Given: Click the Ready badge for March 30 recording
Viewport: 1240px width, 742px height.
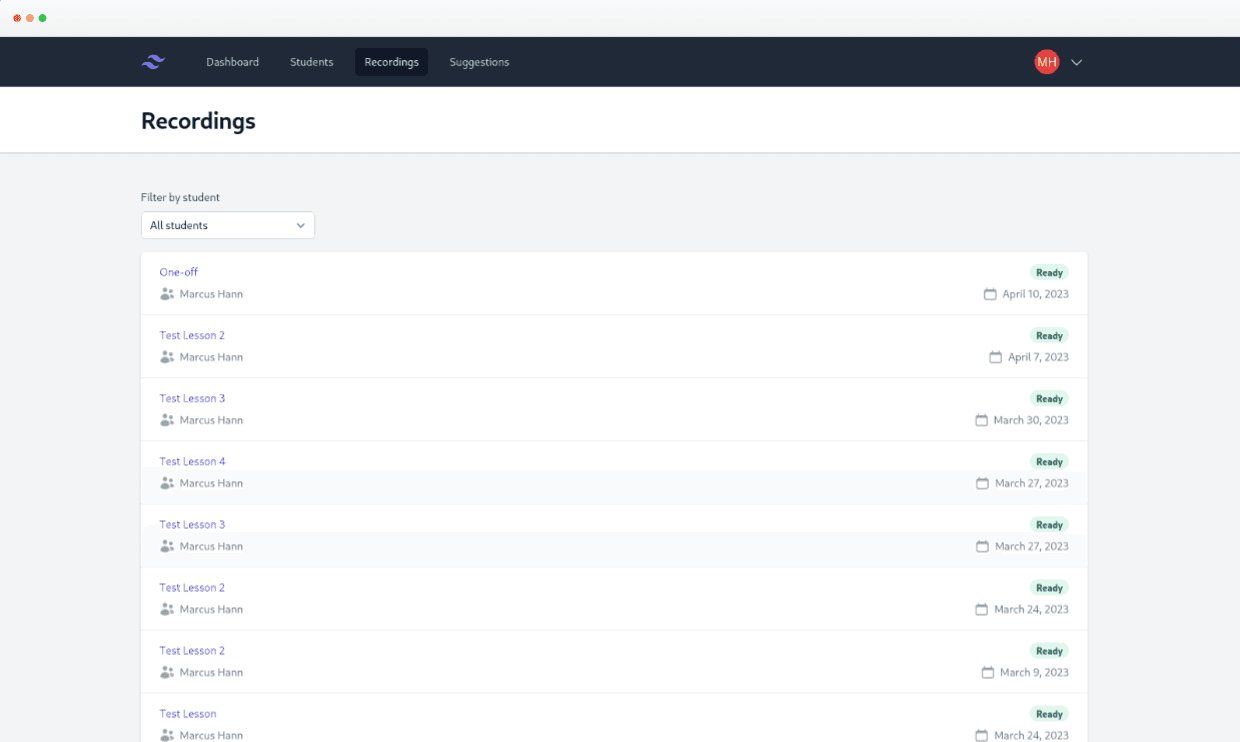Looking at the screenshot, I should (x=1049, y=398).
